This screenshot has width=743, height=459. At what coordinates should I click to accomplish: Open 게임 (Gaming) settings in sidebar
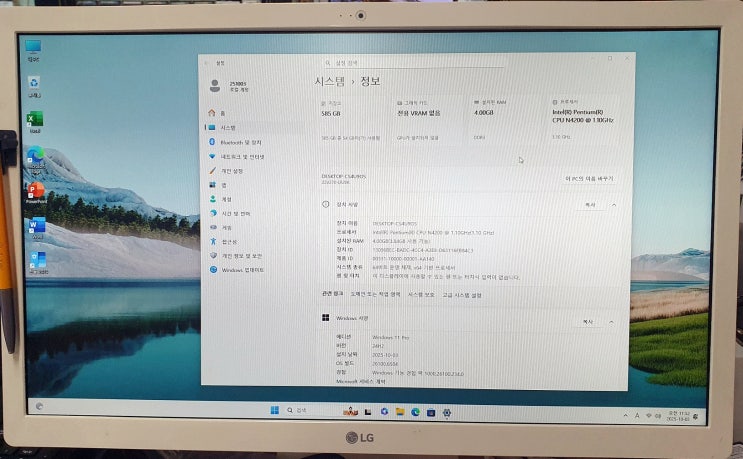point(220,227)
